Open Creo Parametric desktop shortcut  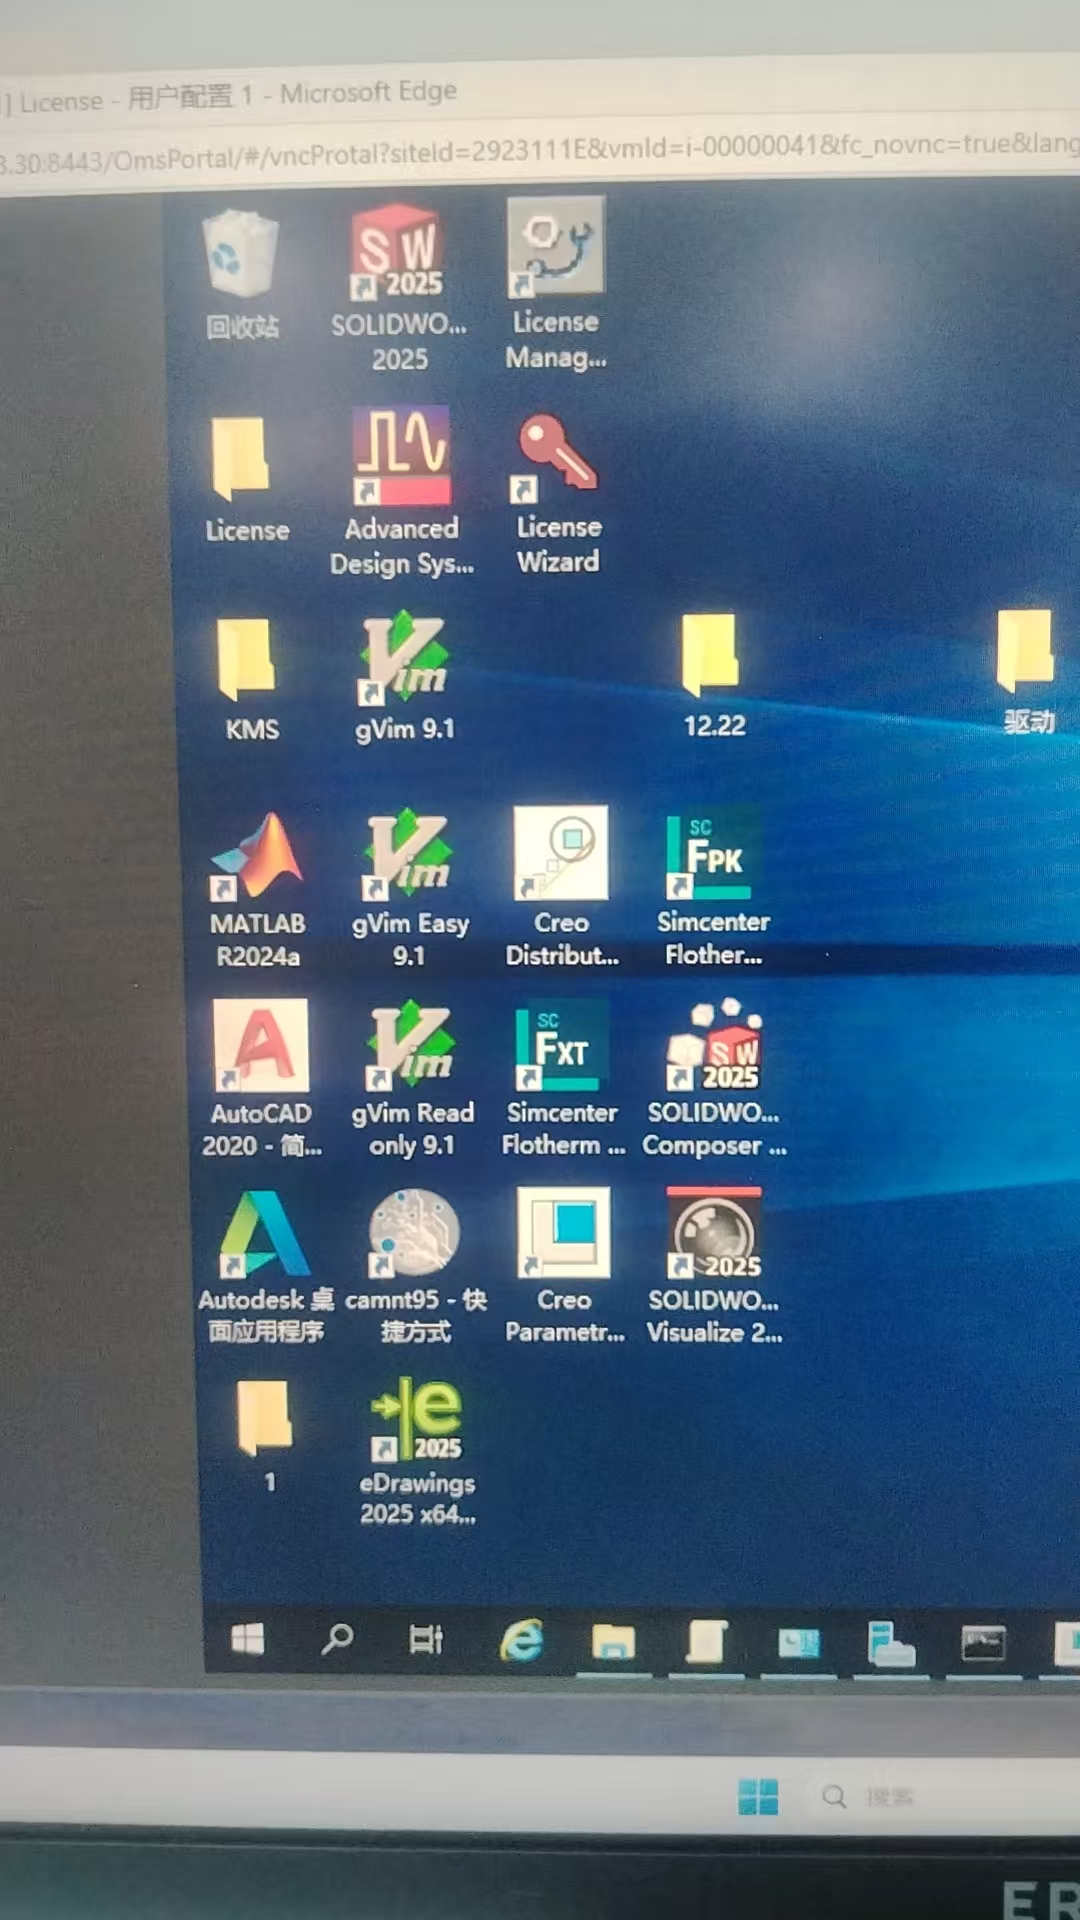(564, 1234)
